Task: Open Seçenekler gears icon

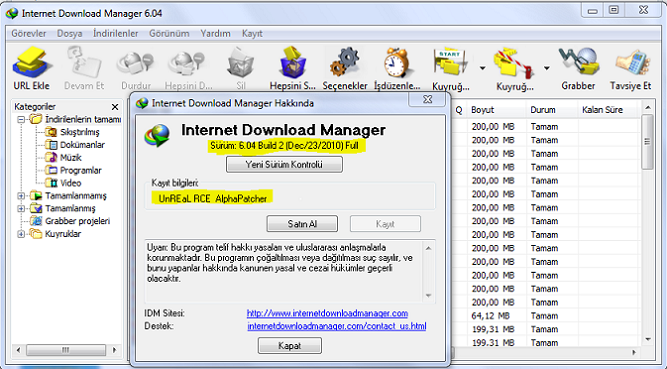Action: [x=345, y=63]
